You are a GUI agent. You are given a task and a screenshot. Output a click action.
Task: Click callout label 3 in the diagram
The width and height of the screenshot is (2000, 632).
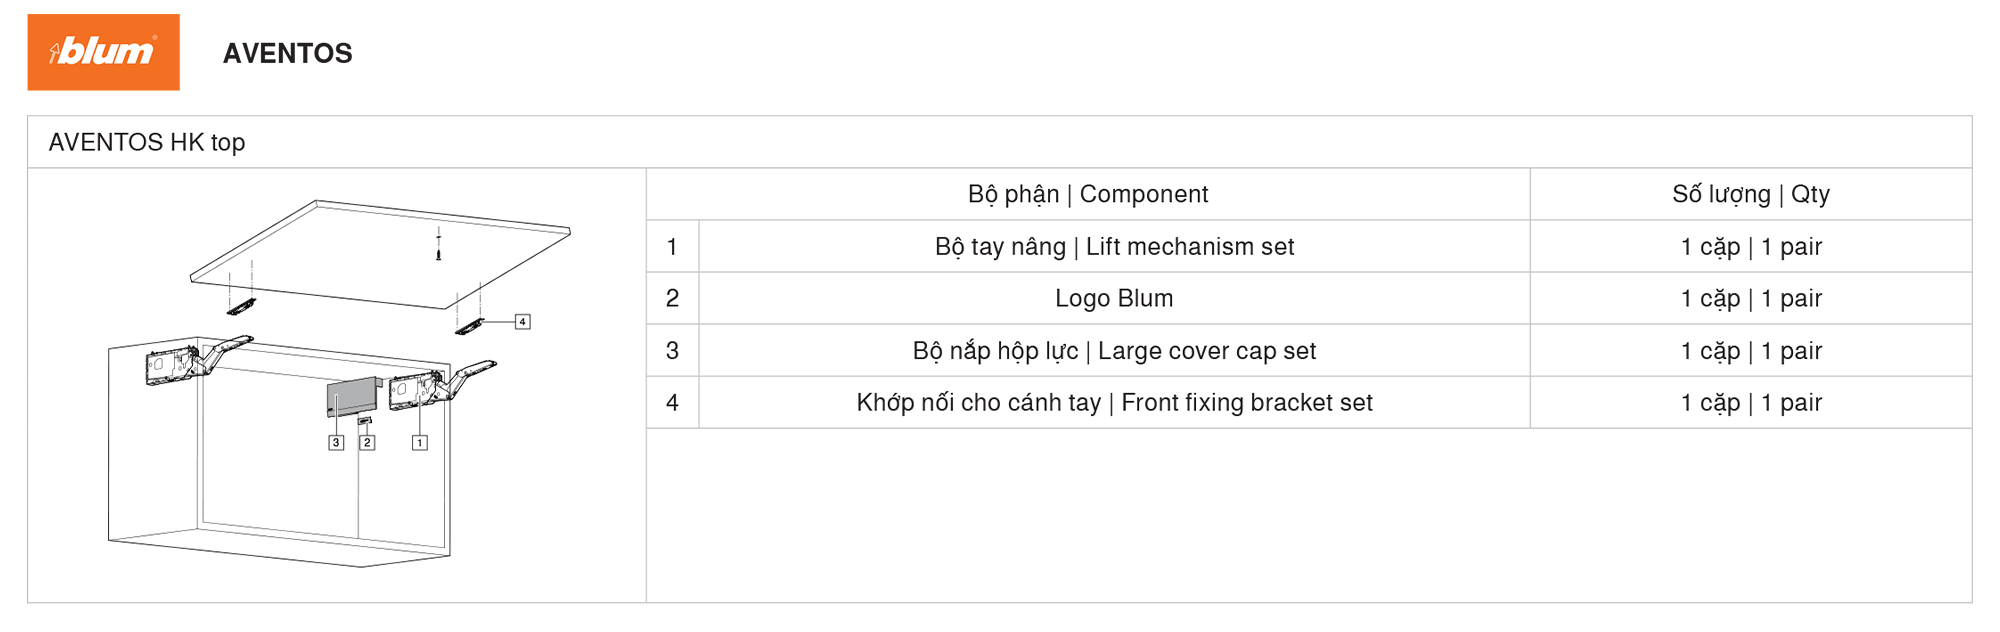click(336, 442)
